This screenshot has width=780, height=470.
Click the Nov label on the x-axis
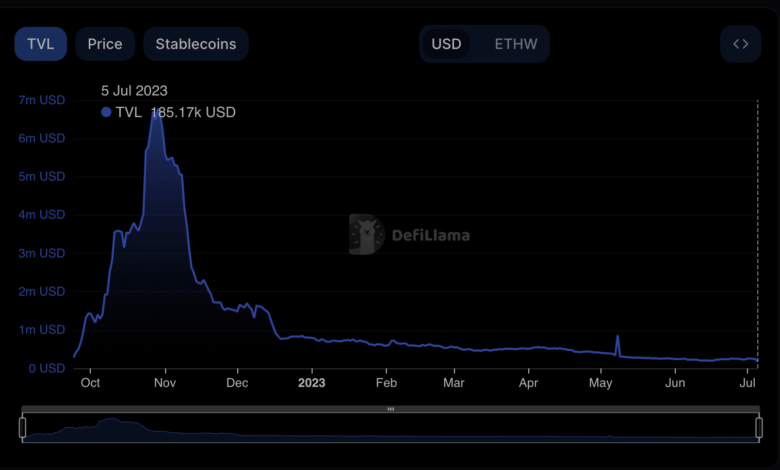click(x=165, y=382)
